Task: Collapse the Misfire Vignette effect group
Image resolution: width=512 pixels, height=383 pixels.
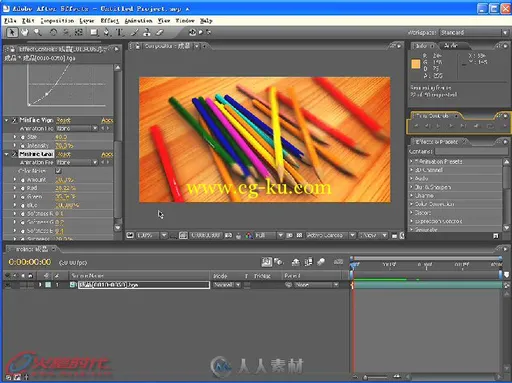Action: [7, 120]
